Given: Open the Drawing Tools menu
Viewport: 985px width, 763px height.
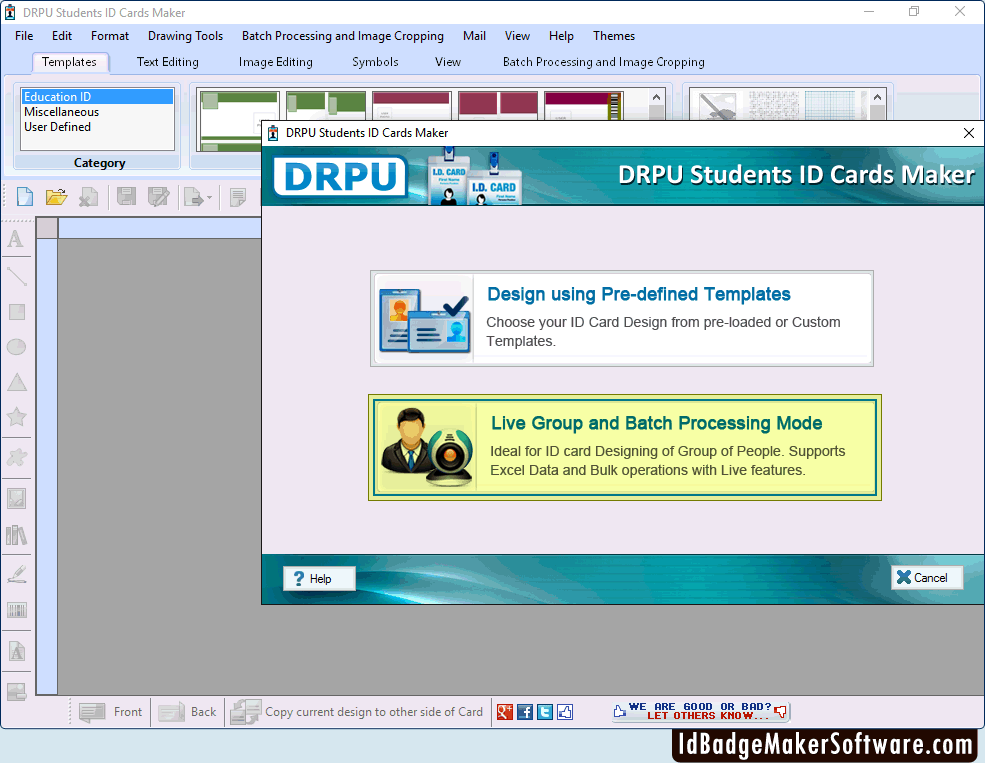Looking at the screenshot, I should tap(185, 36).
